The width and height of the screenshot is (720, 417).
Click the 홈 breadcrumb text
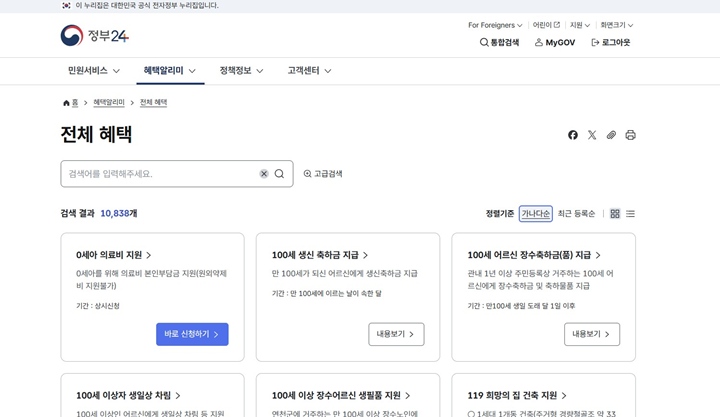click(75, 102)
